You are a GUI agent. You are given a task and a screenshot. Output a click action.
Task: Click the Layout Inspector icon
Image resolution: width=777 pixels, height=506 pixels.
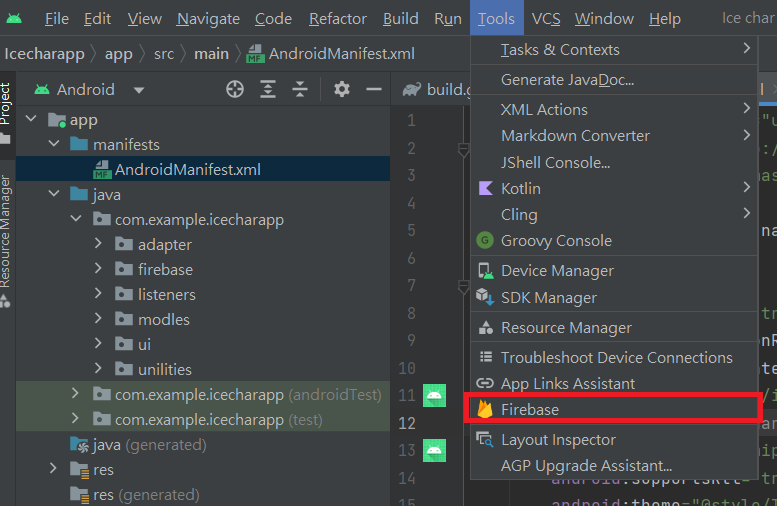coord(485,440)
